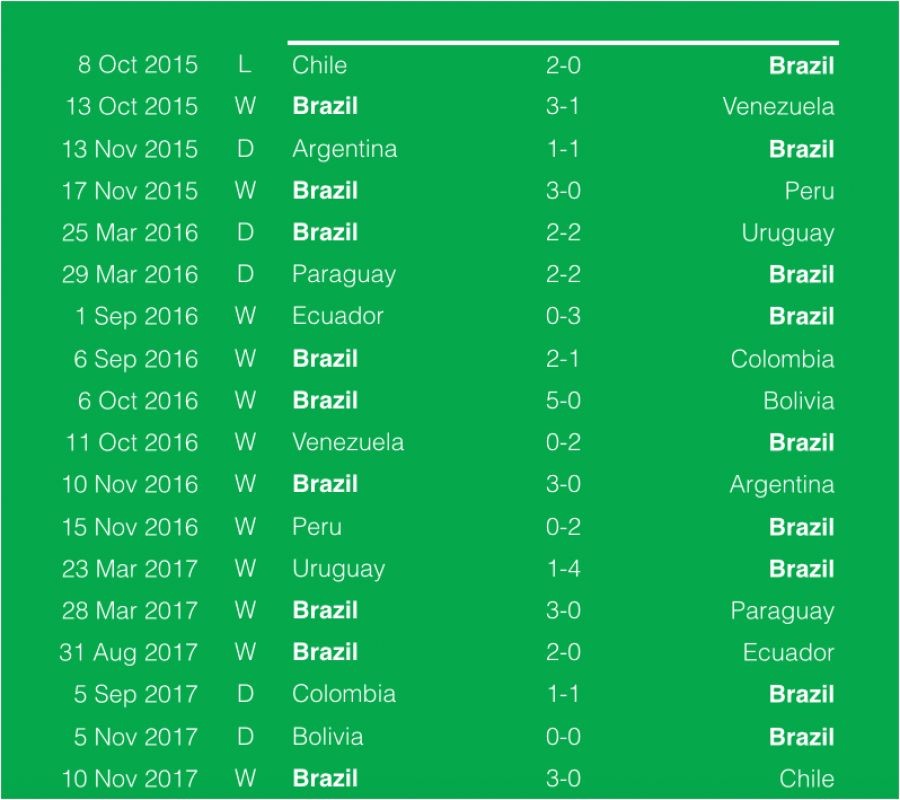The height and width of the screenshot is (800, 900).
Task: Click the 23 Mar 2017 match date
Action: 130,569
